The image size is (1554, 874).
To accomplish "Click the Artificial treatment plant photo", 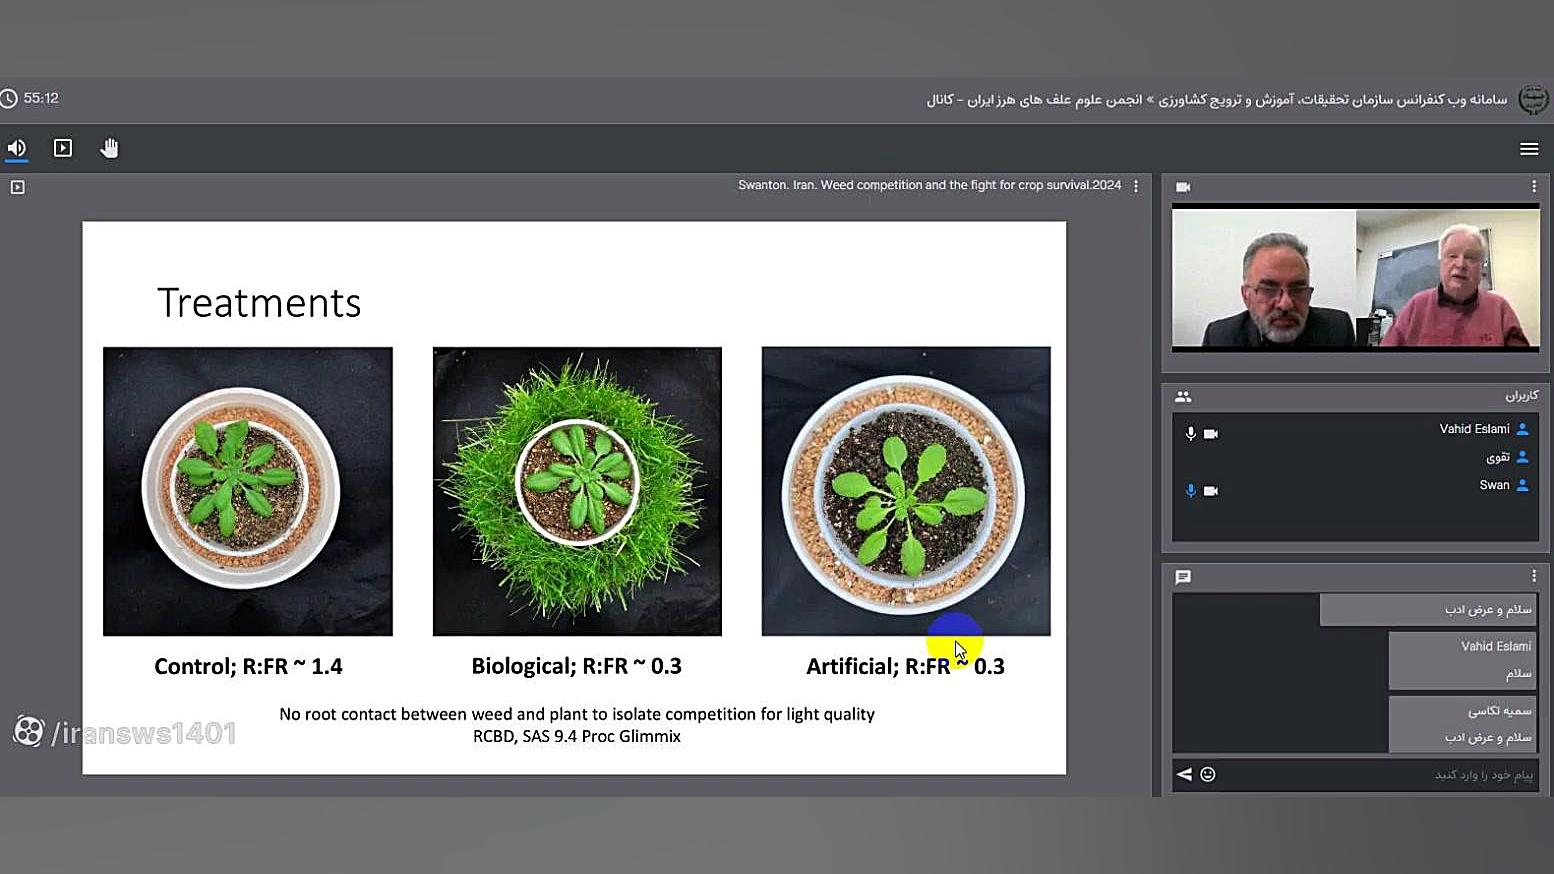I will click(x=906, y=491).
